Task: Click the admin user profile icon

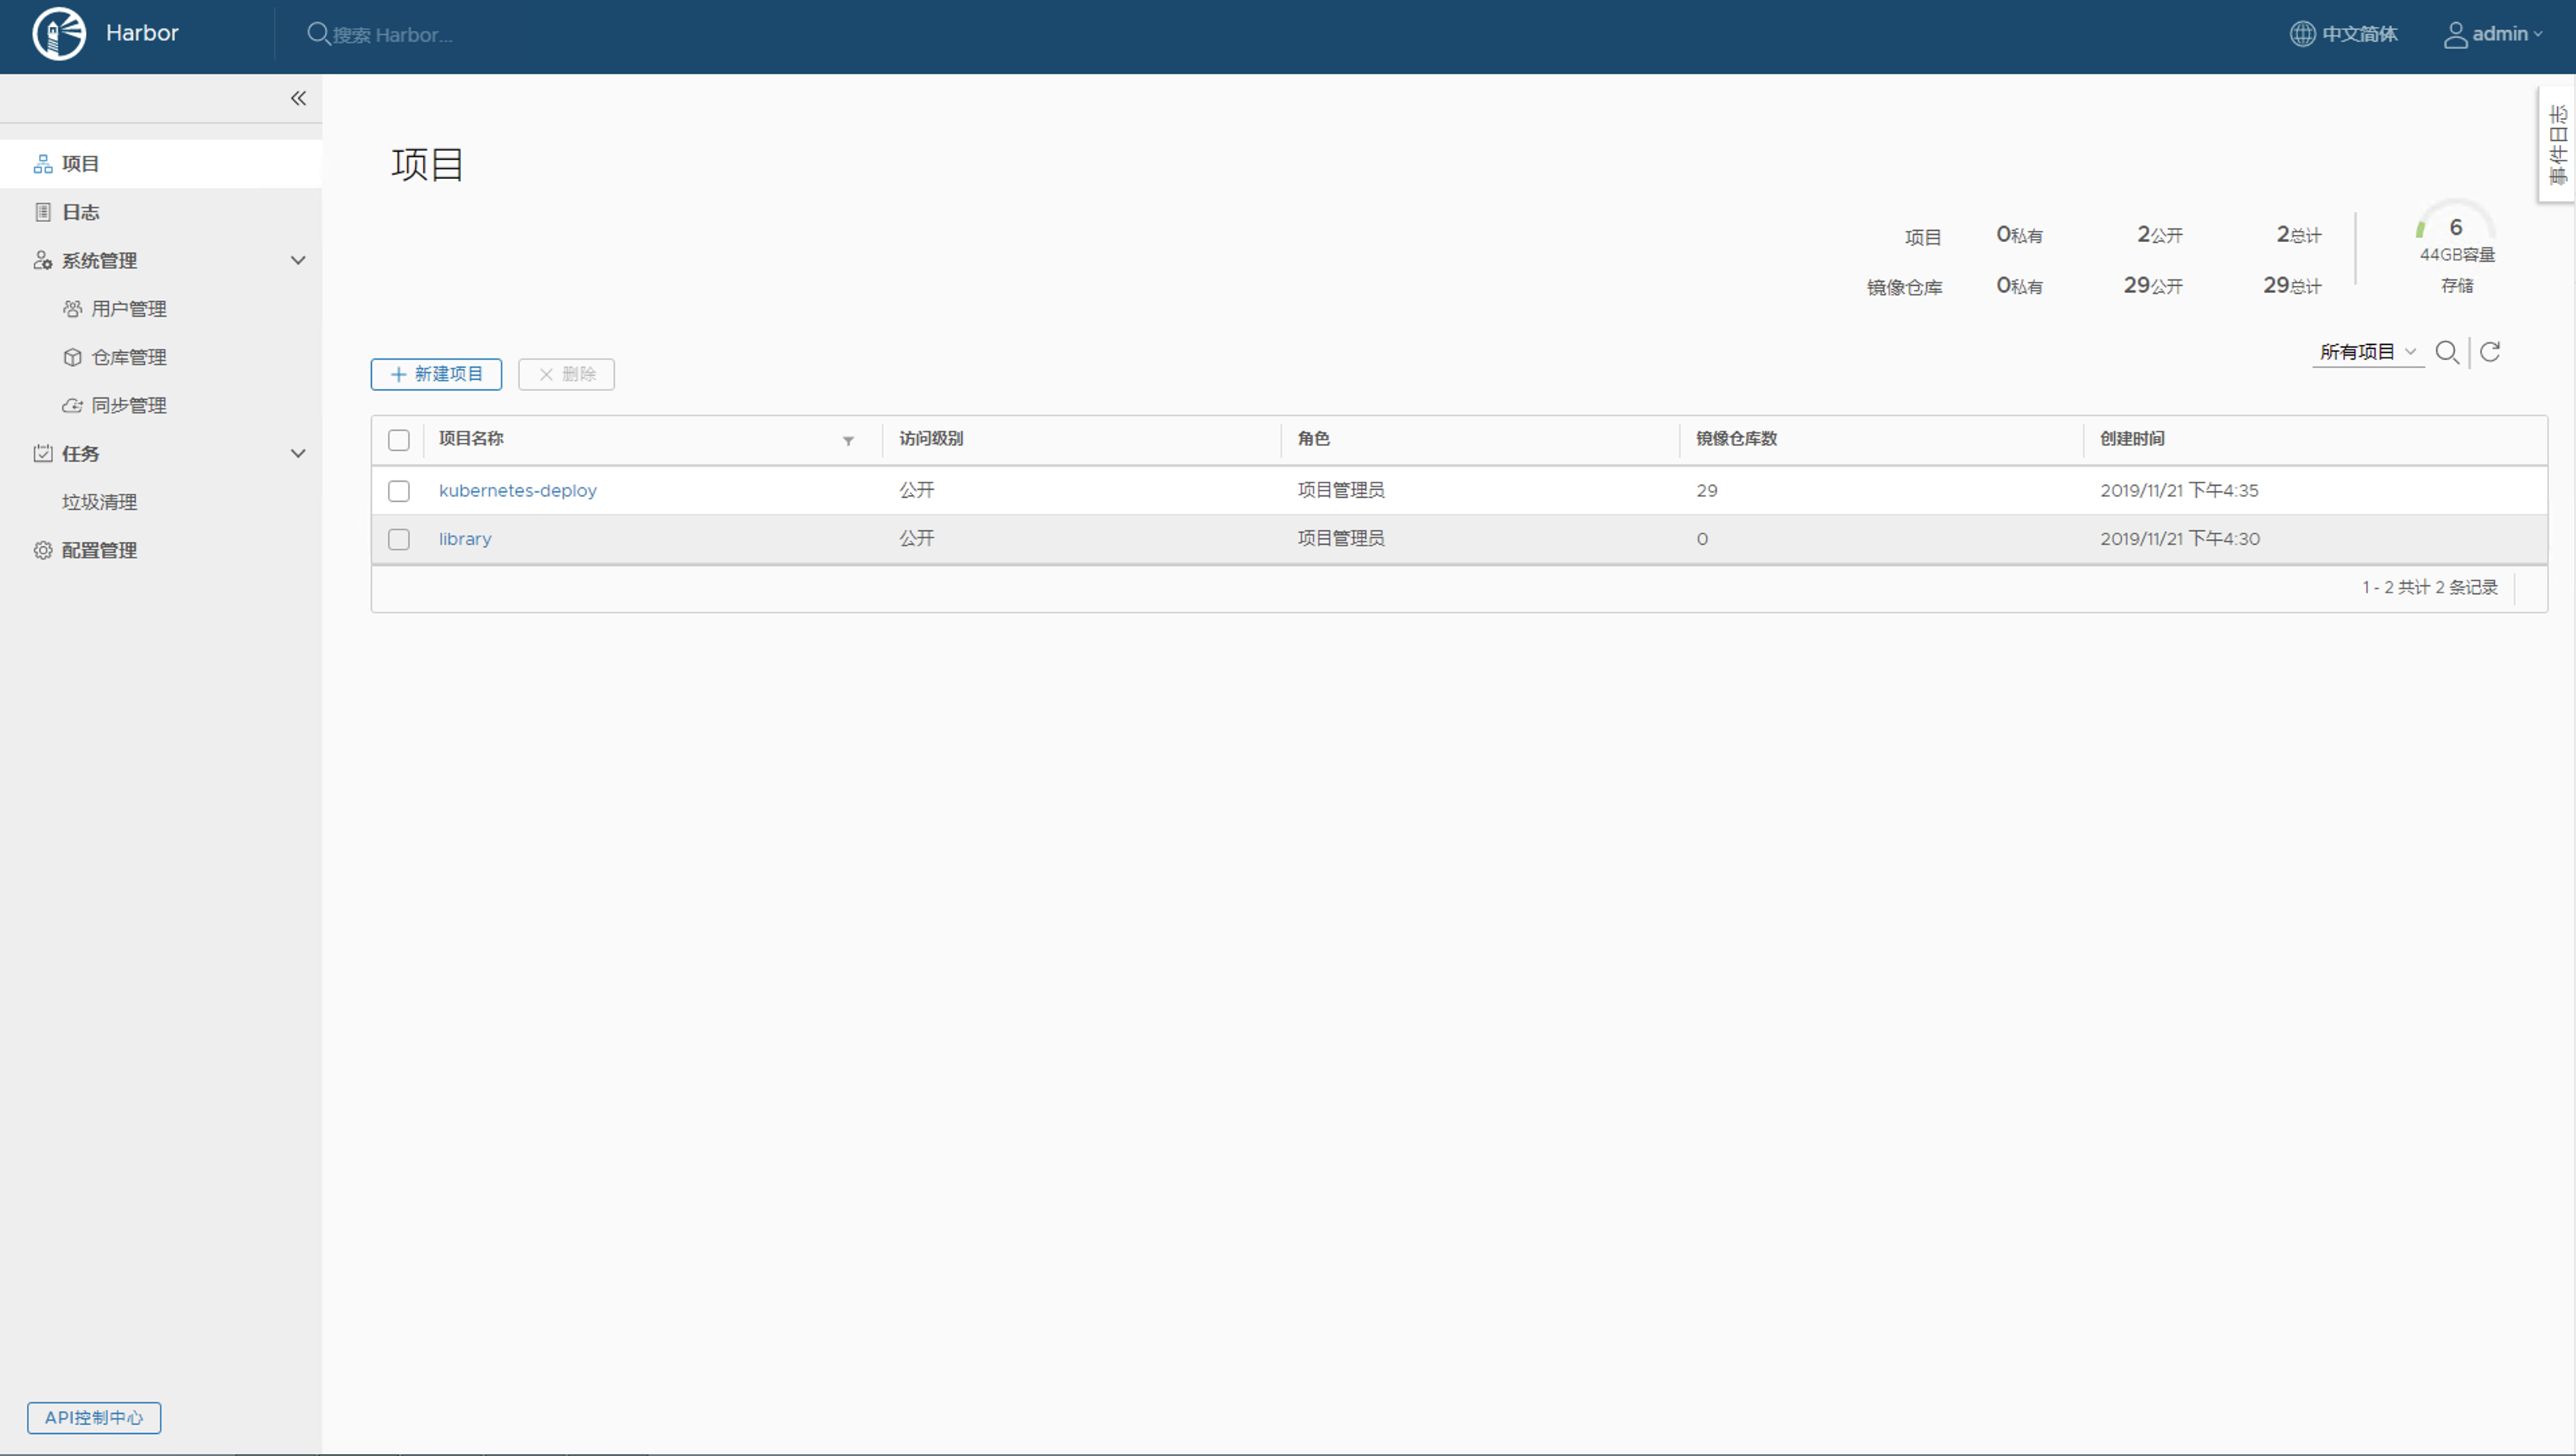Action: [2455, 35]
